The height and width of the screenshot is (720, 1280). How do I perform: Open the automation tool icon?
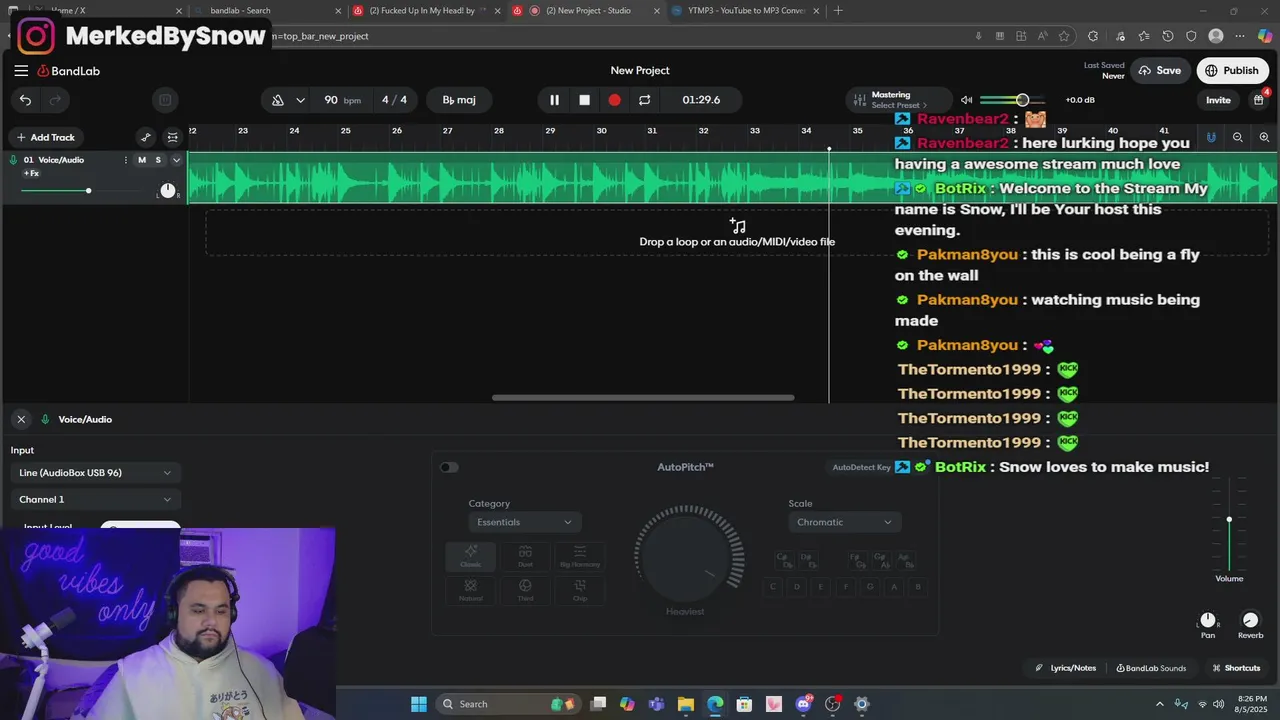coord(146,137)
